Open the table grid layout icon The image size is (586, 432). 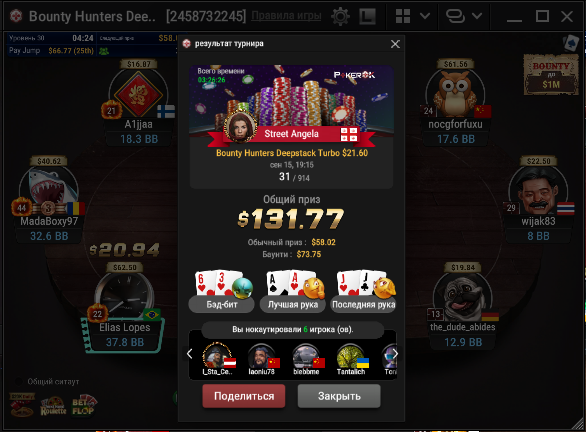click(403, 16)
